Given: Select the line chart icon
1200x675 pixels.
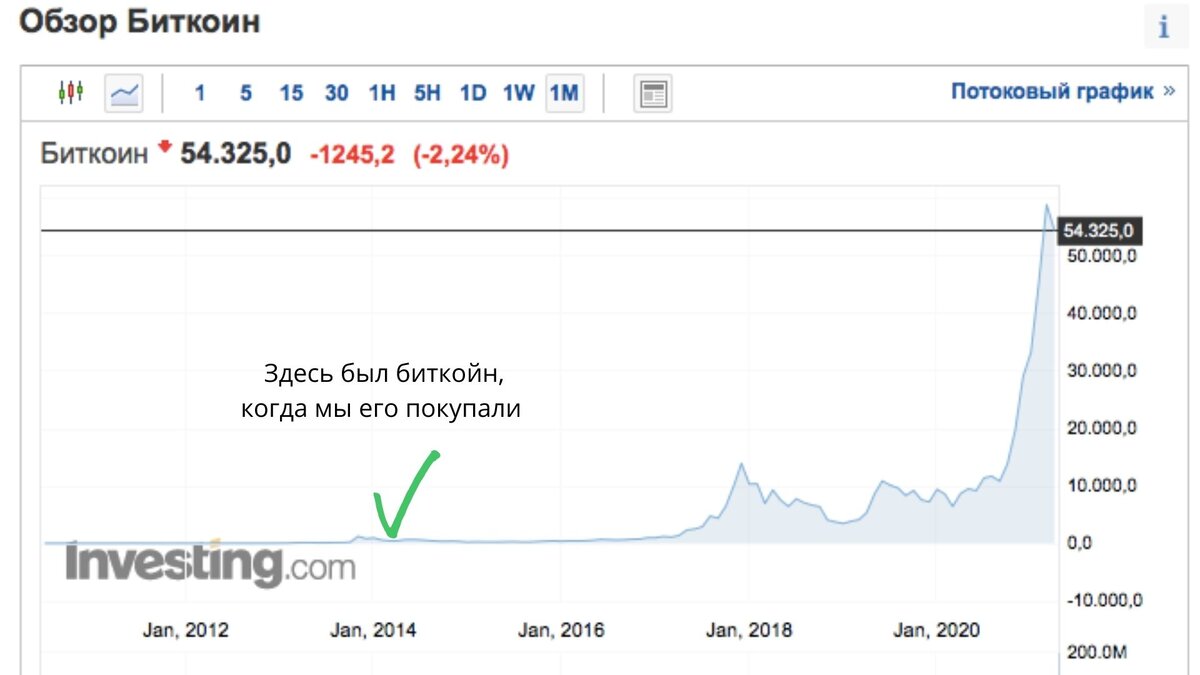Looking at the screenshot, I should tap(122, 92).
